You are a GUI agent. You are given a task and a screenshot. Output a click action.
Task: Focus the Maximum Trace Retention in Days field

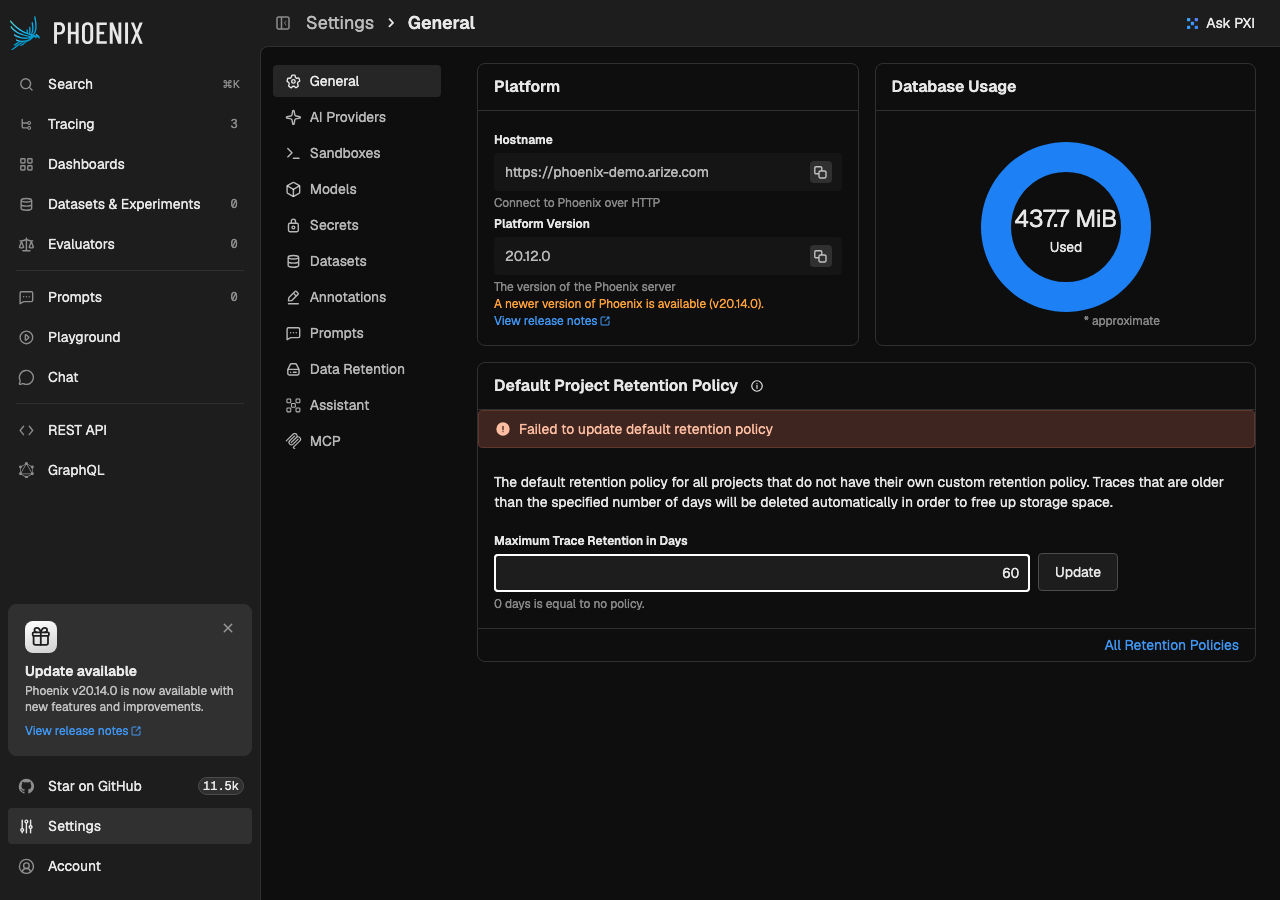[x=762, y=573]
